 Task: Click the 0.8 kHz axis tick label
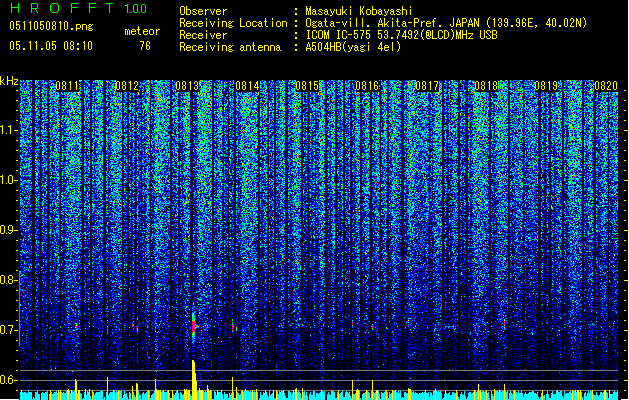tap(9, 280)
